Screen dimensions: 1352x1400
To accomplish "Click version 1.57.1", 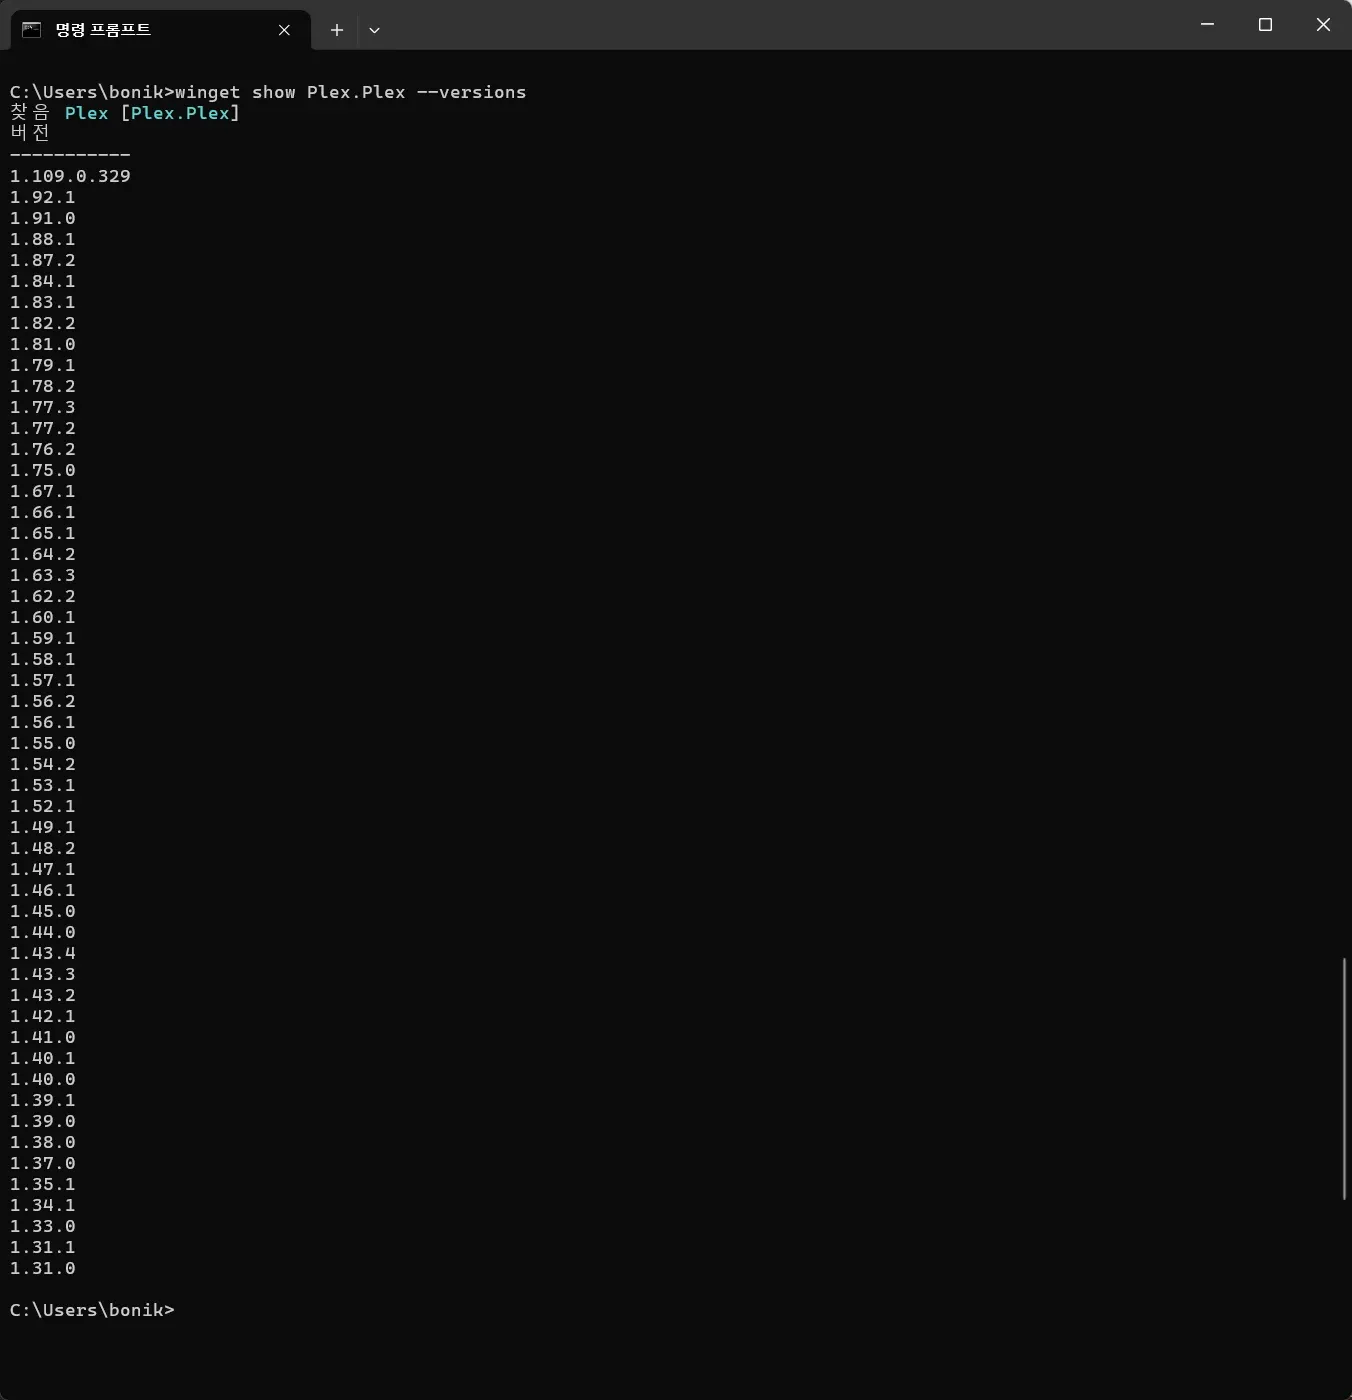I will [43, 680].
